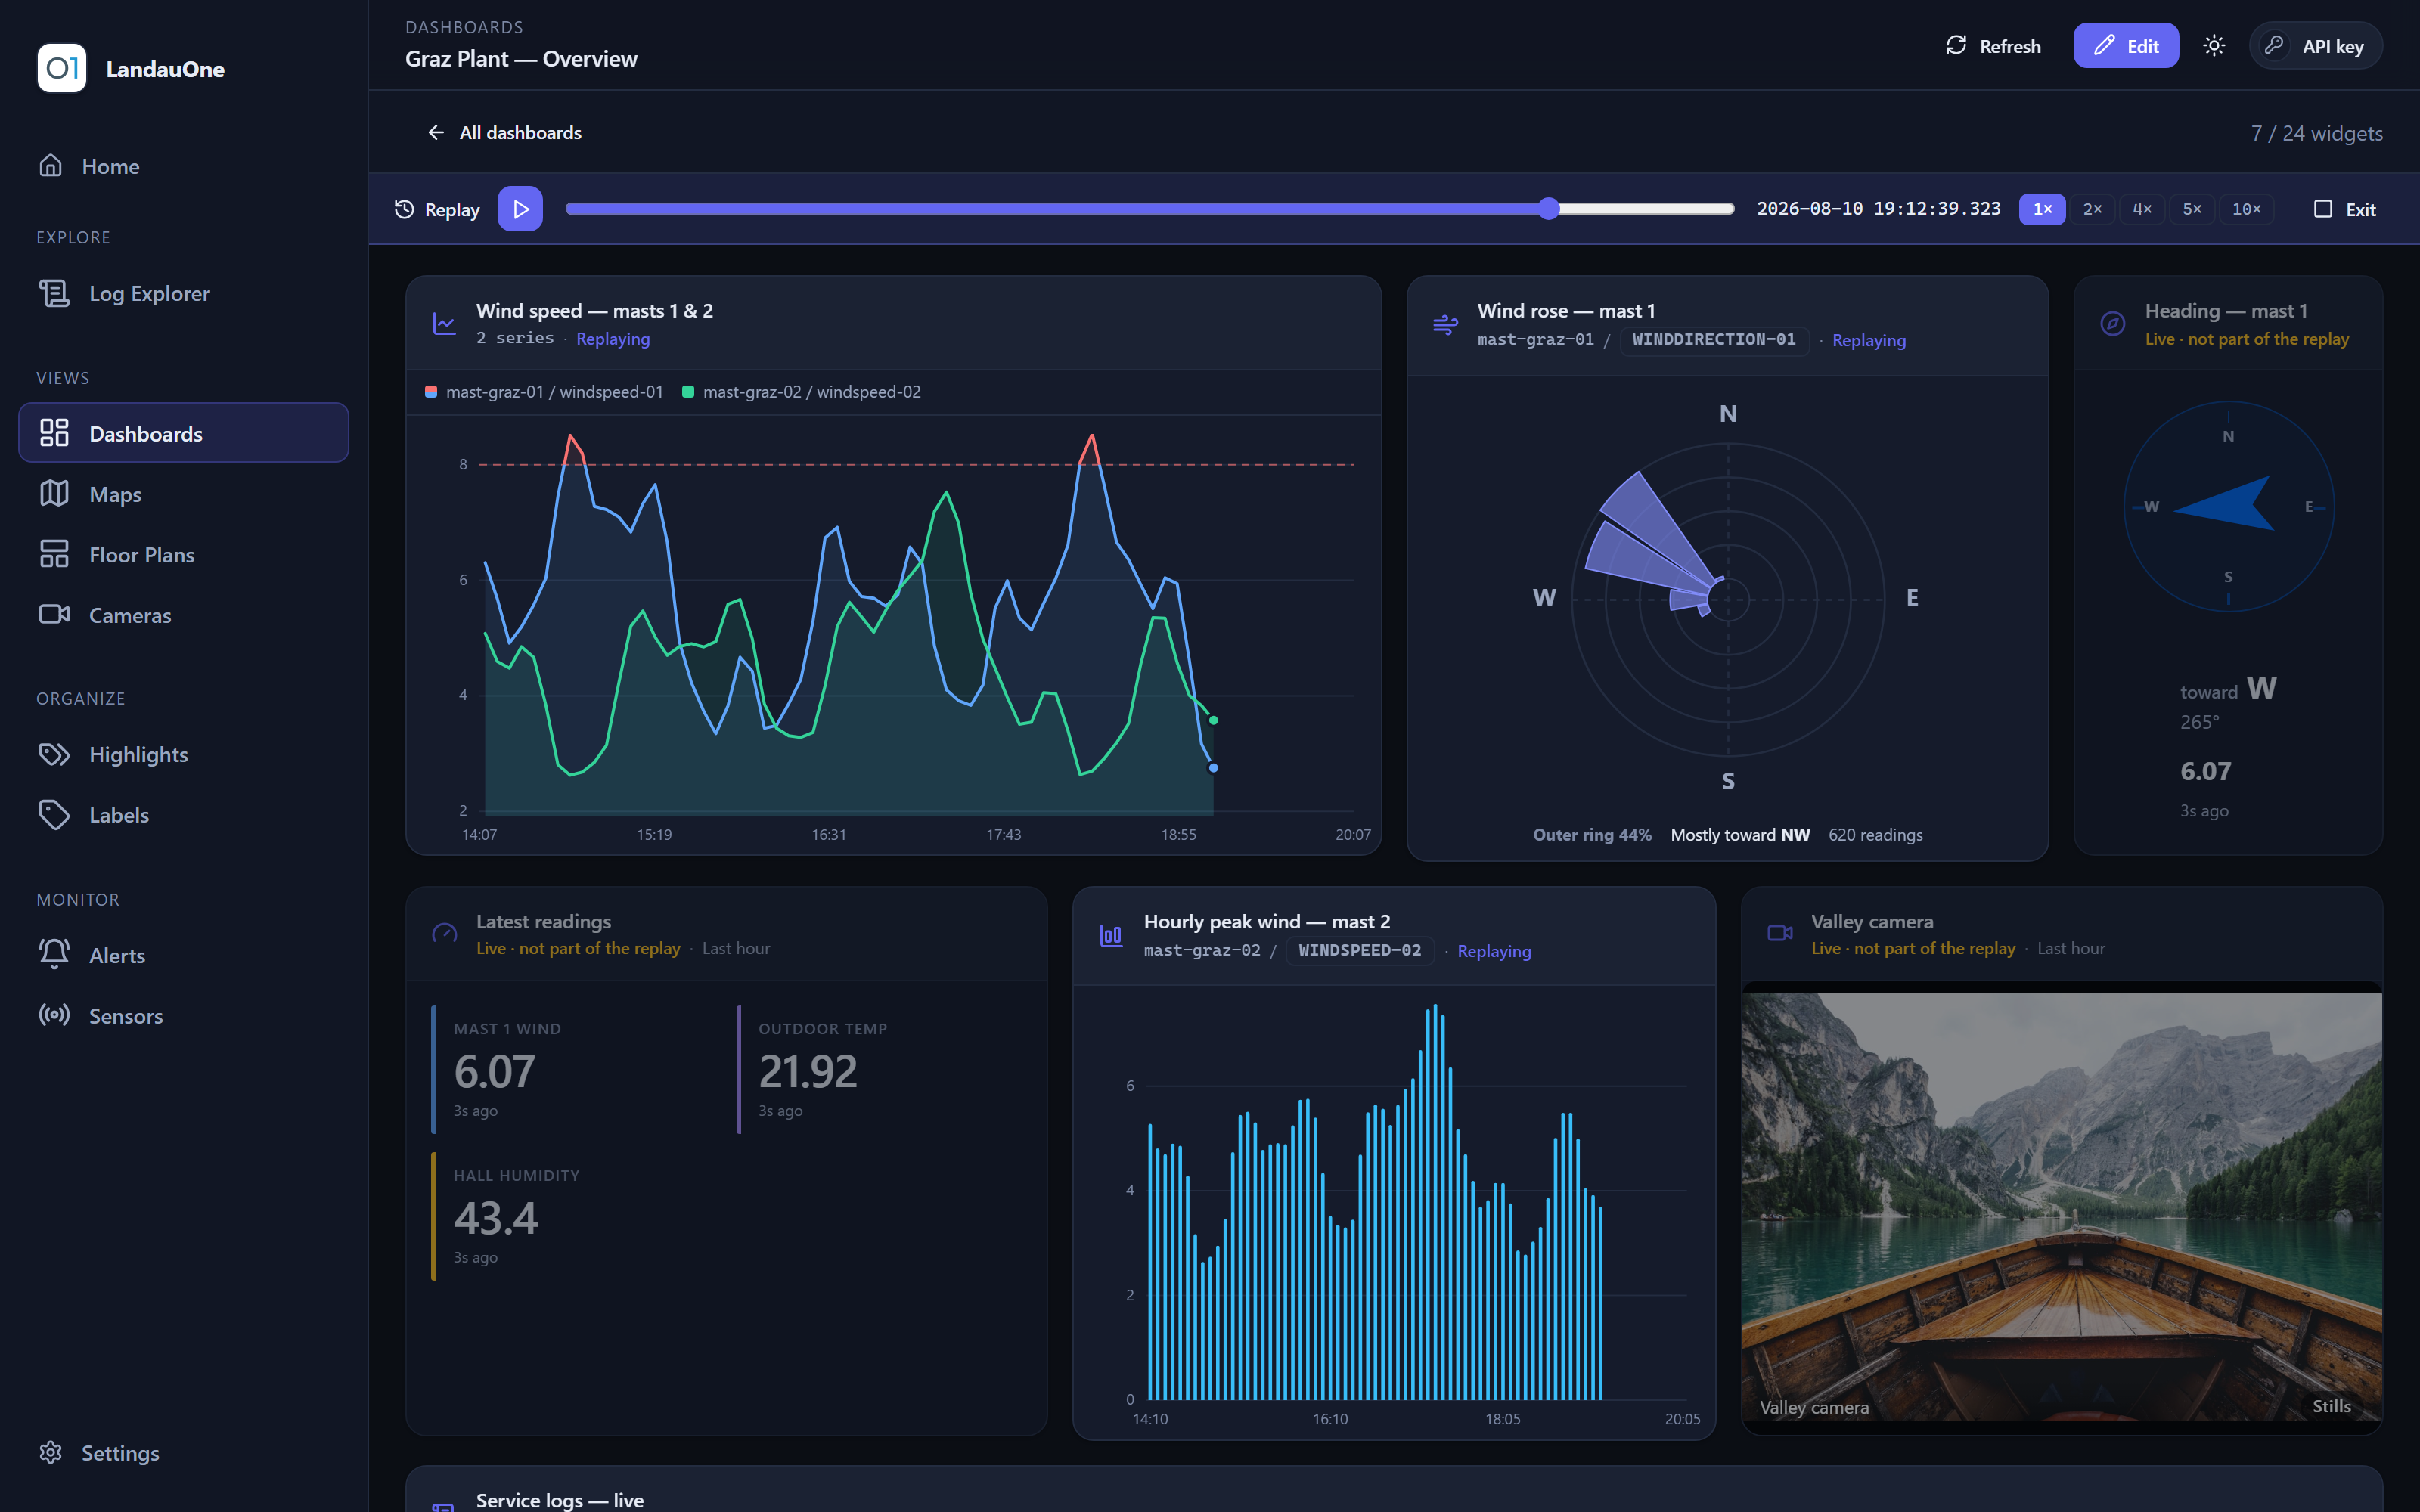
Task: Open Settings at sidebar bottom
Action: pos(184,1452)
